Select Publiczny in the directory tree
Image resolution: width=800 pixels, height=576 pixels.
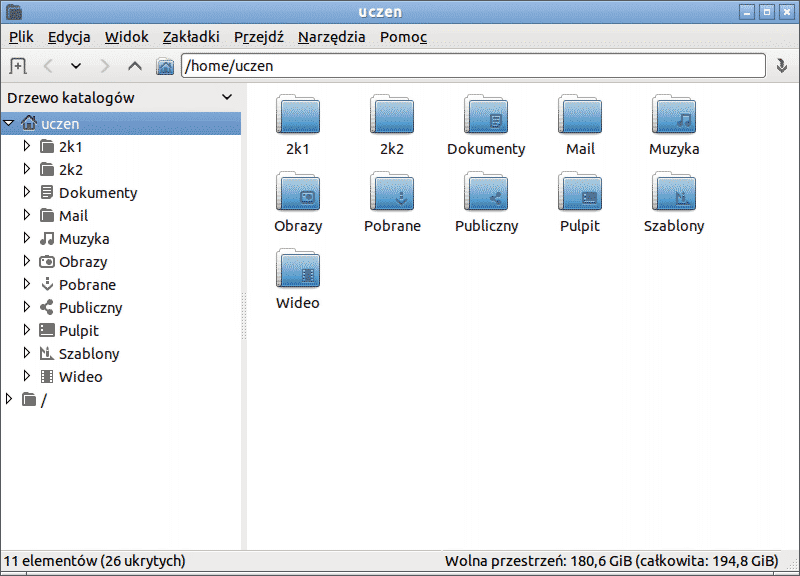[90, 307]
